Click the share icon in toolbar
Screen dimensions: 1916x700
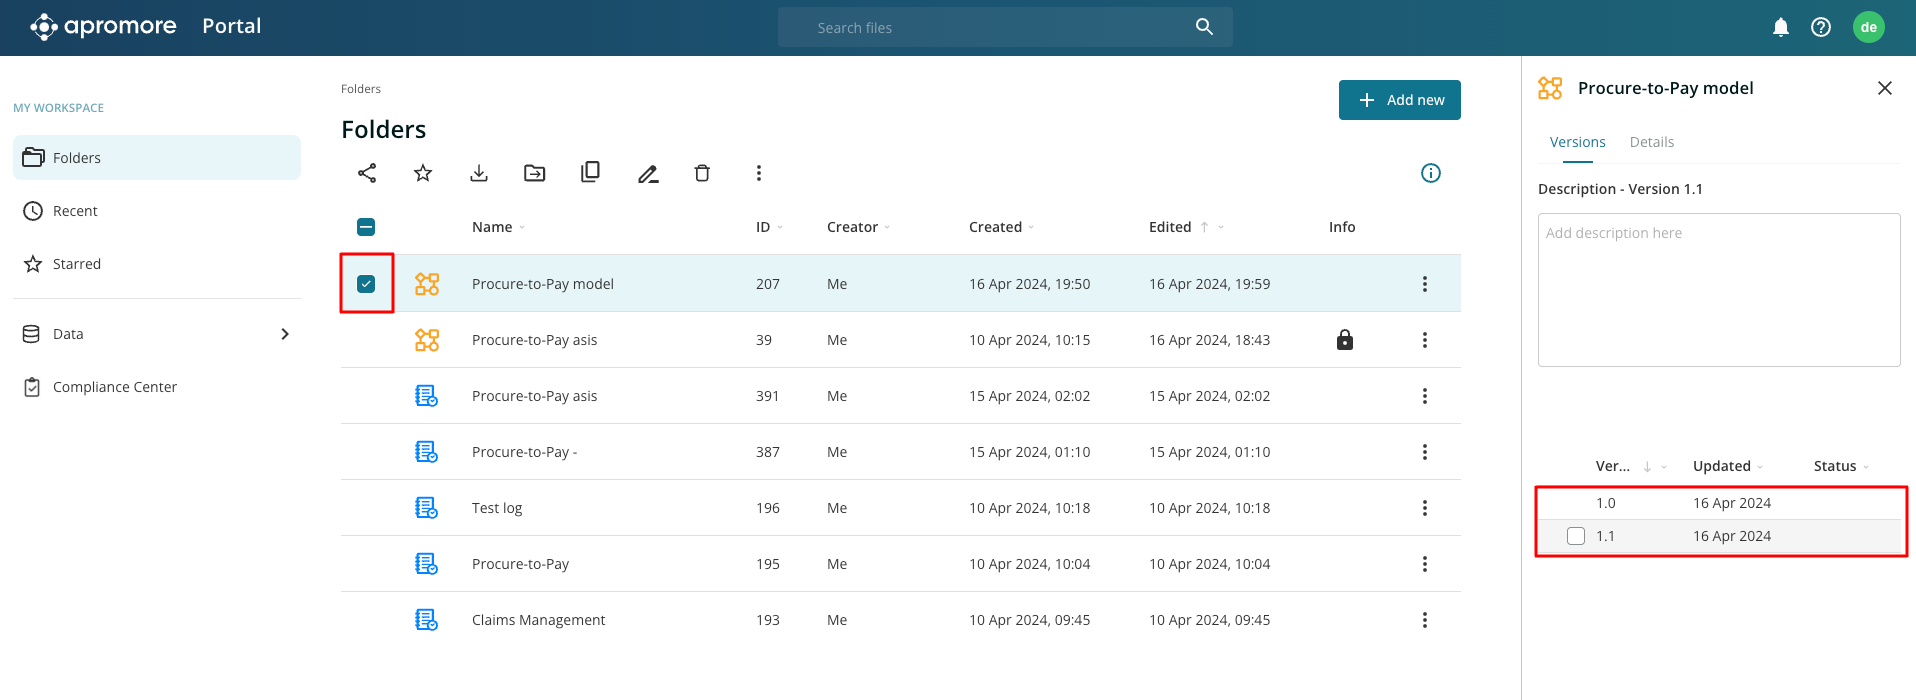[x=367, y=173]
